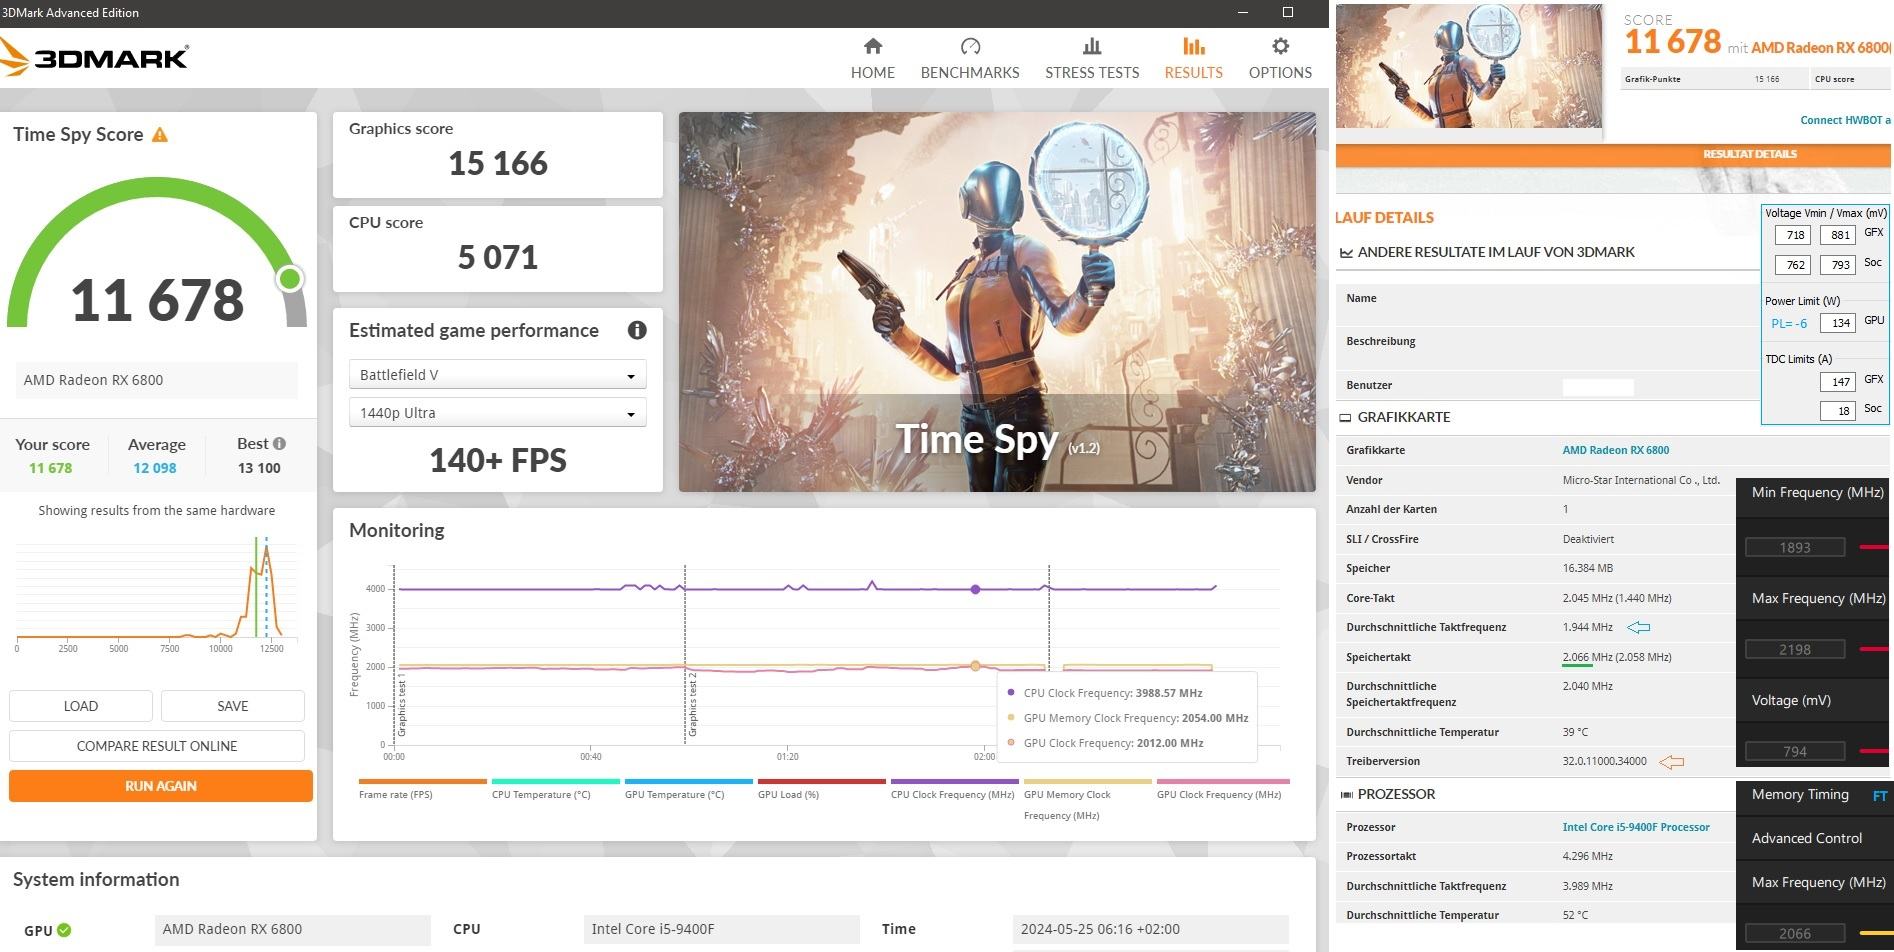Open the BENCHMARKS tab

(970, 59)
